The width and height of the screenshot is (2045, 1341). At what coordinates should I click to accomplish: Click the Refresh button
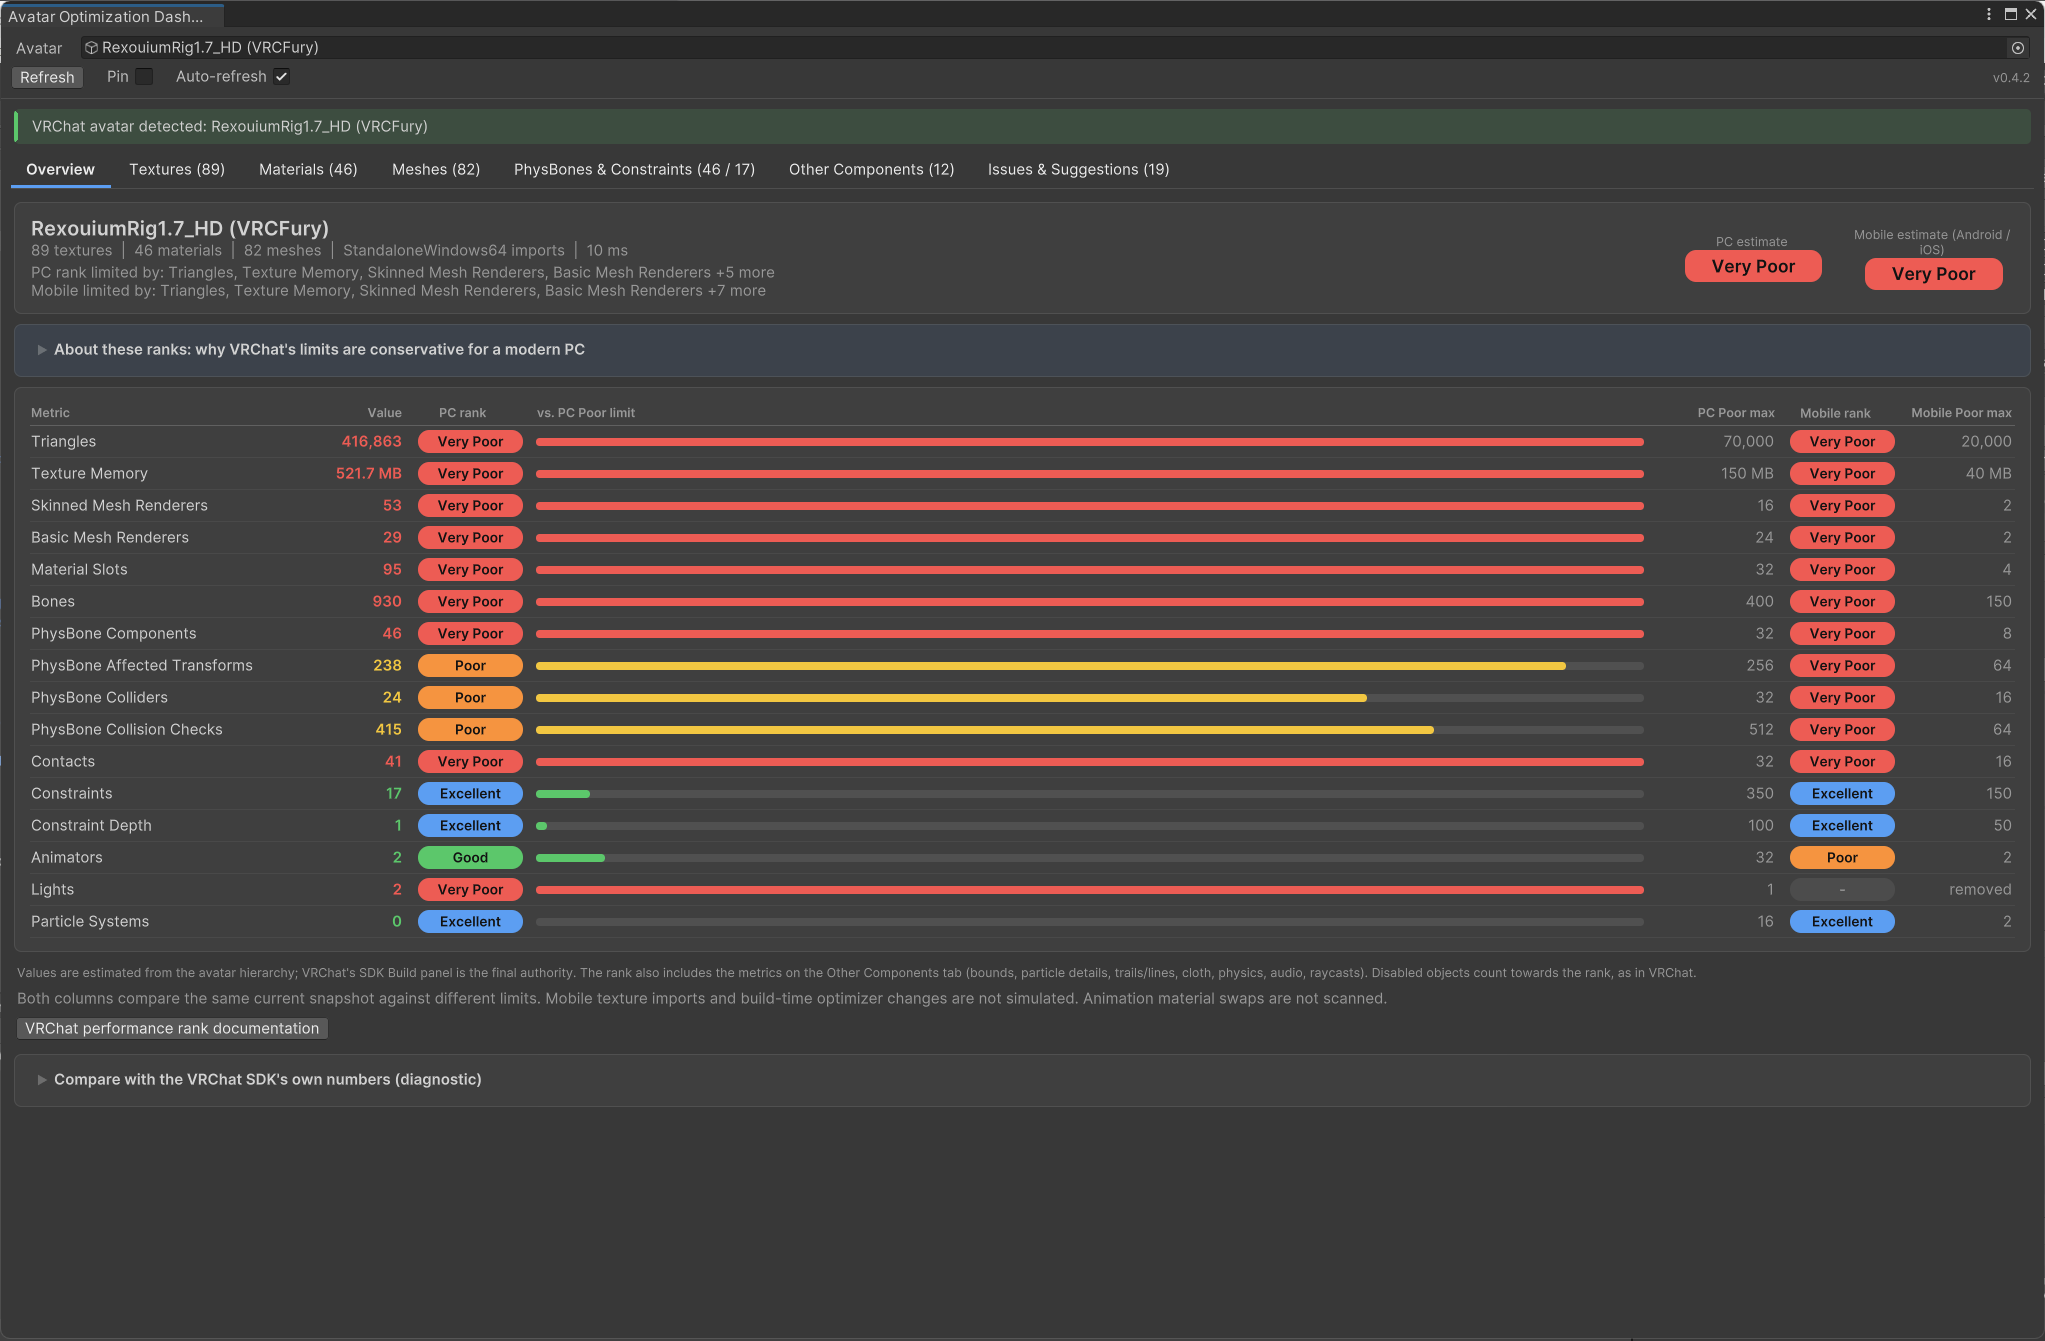(x=47, y=77)
